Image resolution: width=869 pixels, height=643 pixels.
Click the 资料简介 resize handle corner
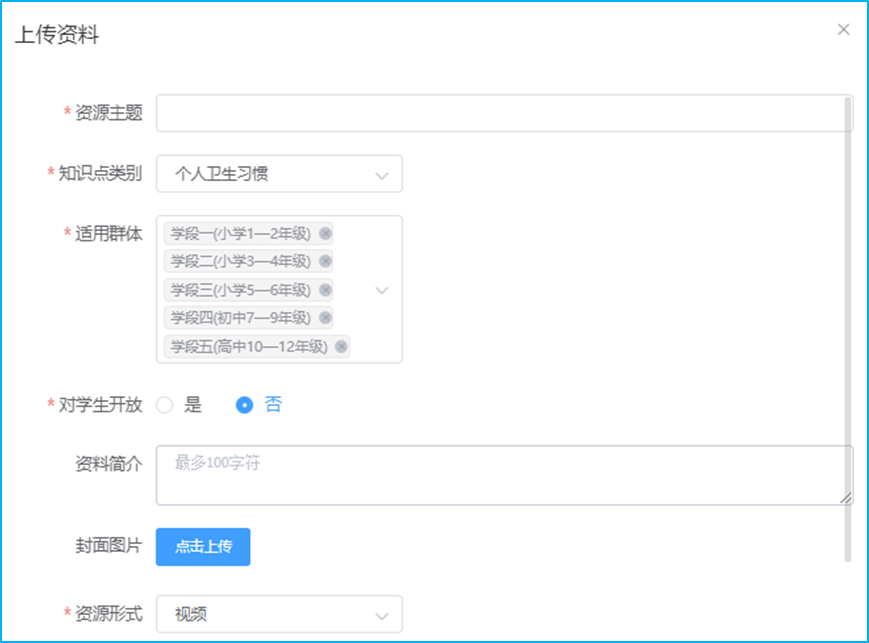[846, 498]
